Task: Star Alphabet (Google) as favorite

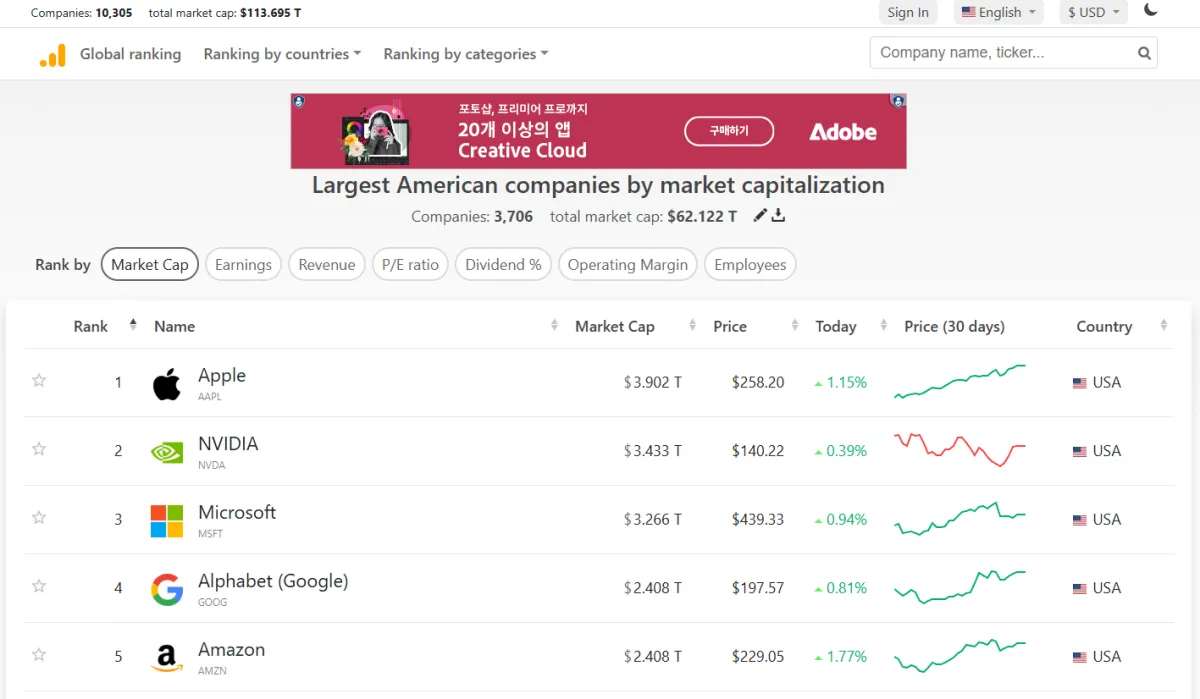Action: [39, 586]
